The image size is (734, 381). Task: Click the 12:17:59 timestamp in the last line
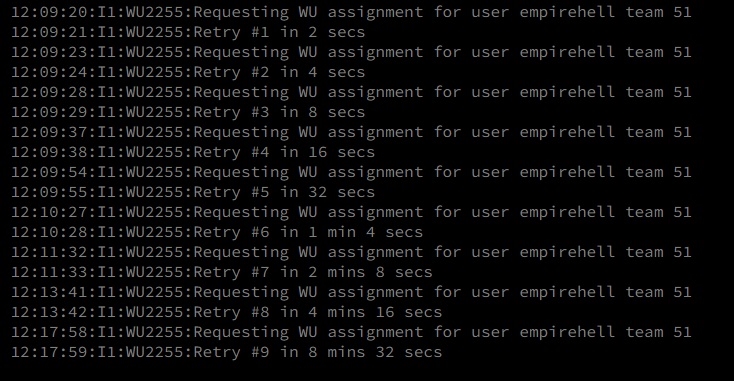pyautogui.click(x=49, y=352)
